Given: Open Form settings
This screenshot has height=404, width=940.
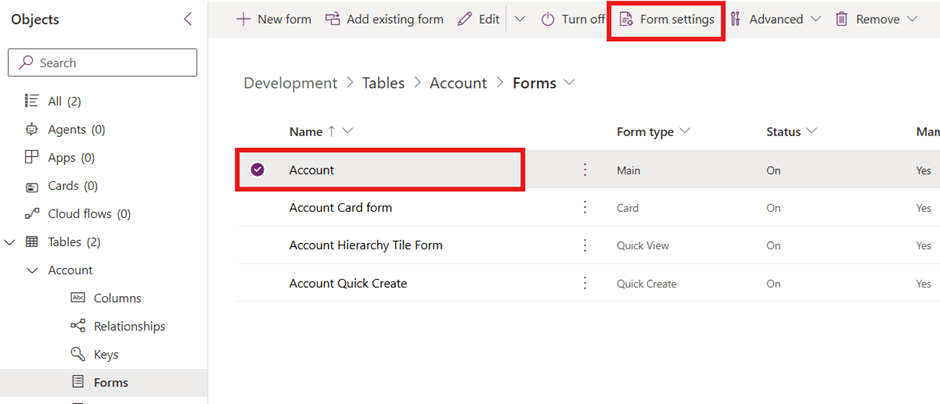Looking at the screenshot, I should [667, 19].
